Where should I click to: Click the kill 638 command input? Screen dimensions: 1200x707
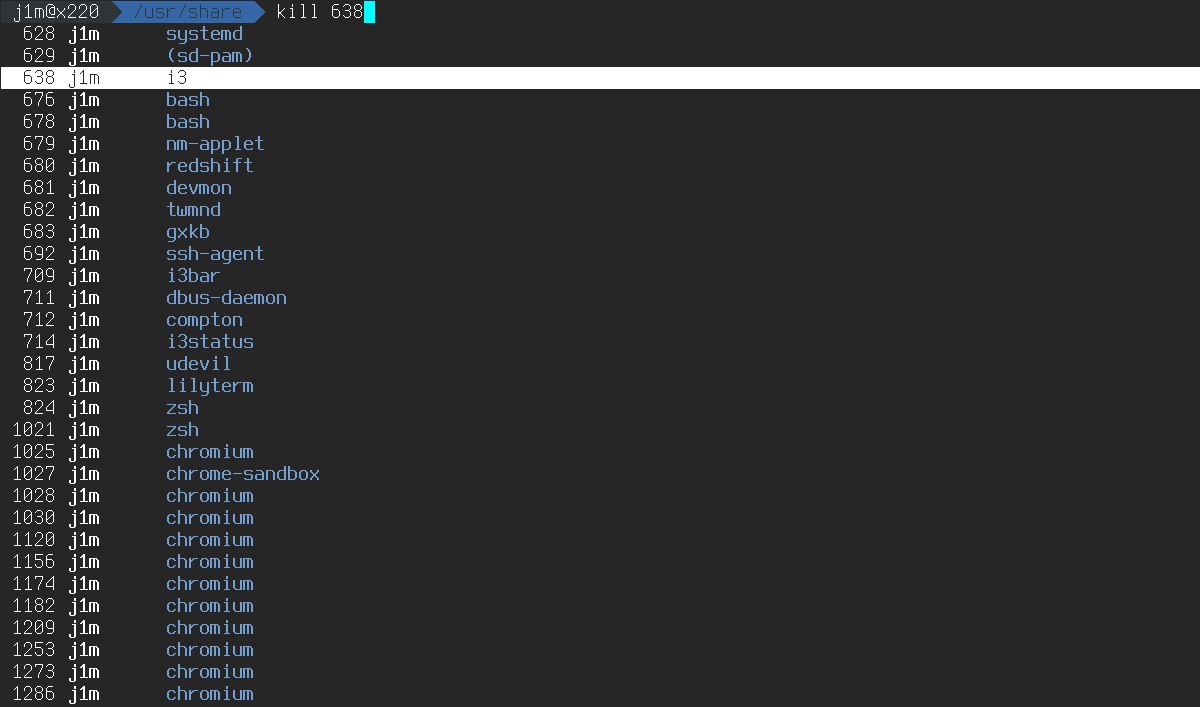pos(320,12)
